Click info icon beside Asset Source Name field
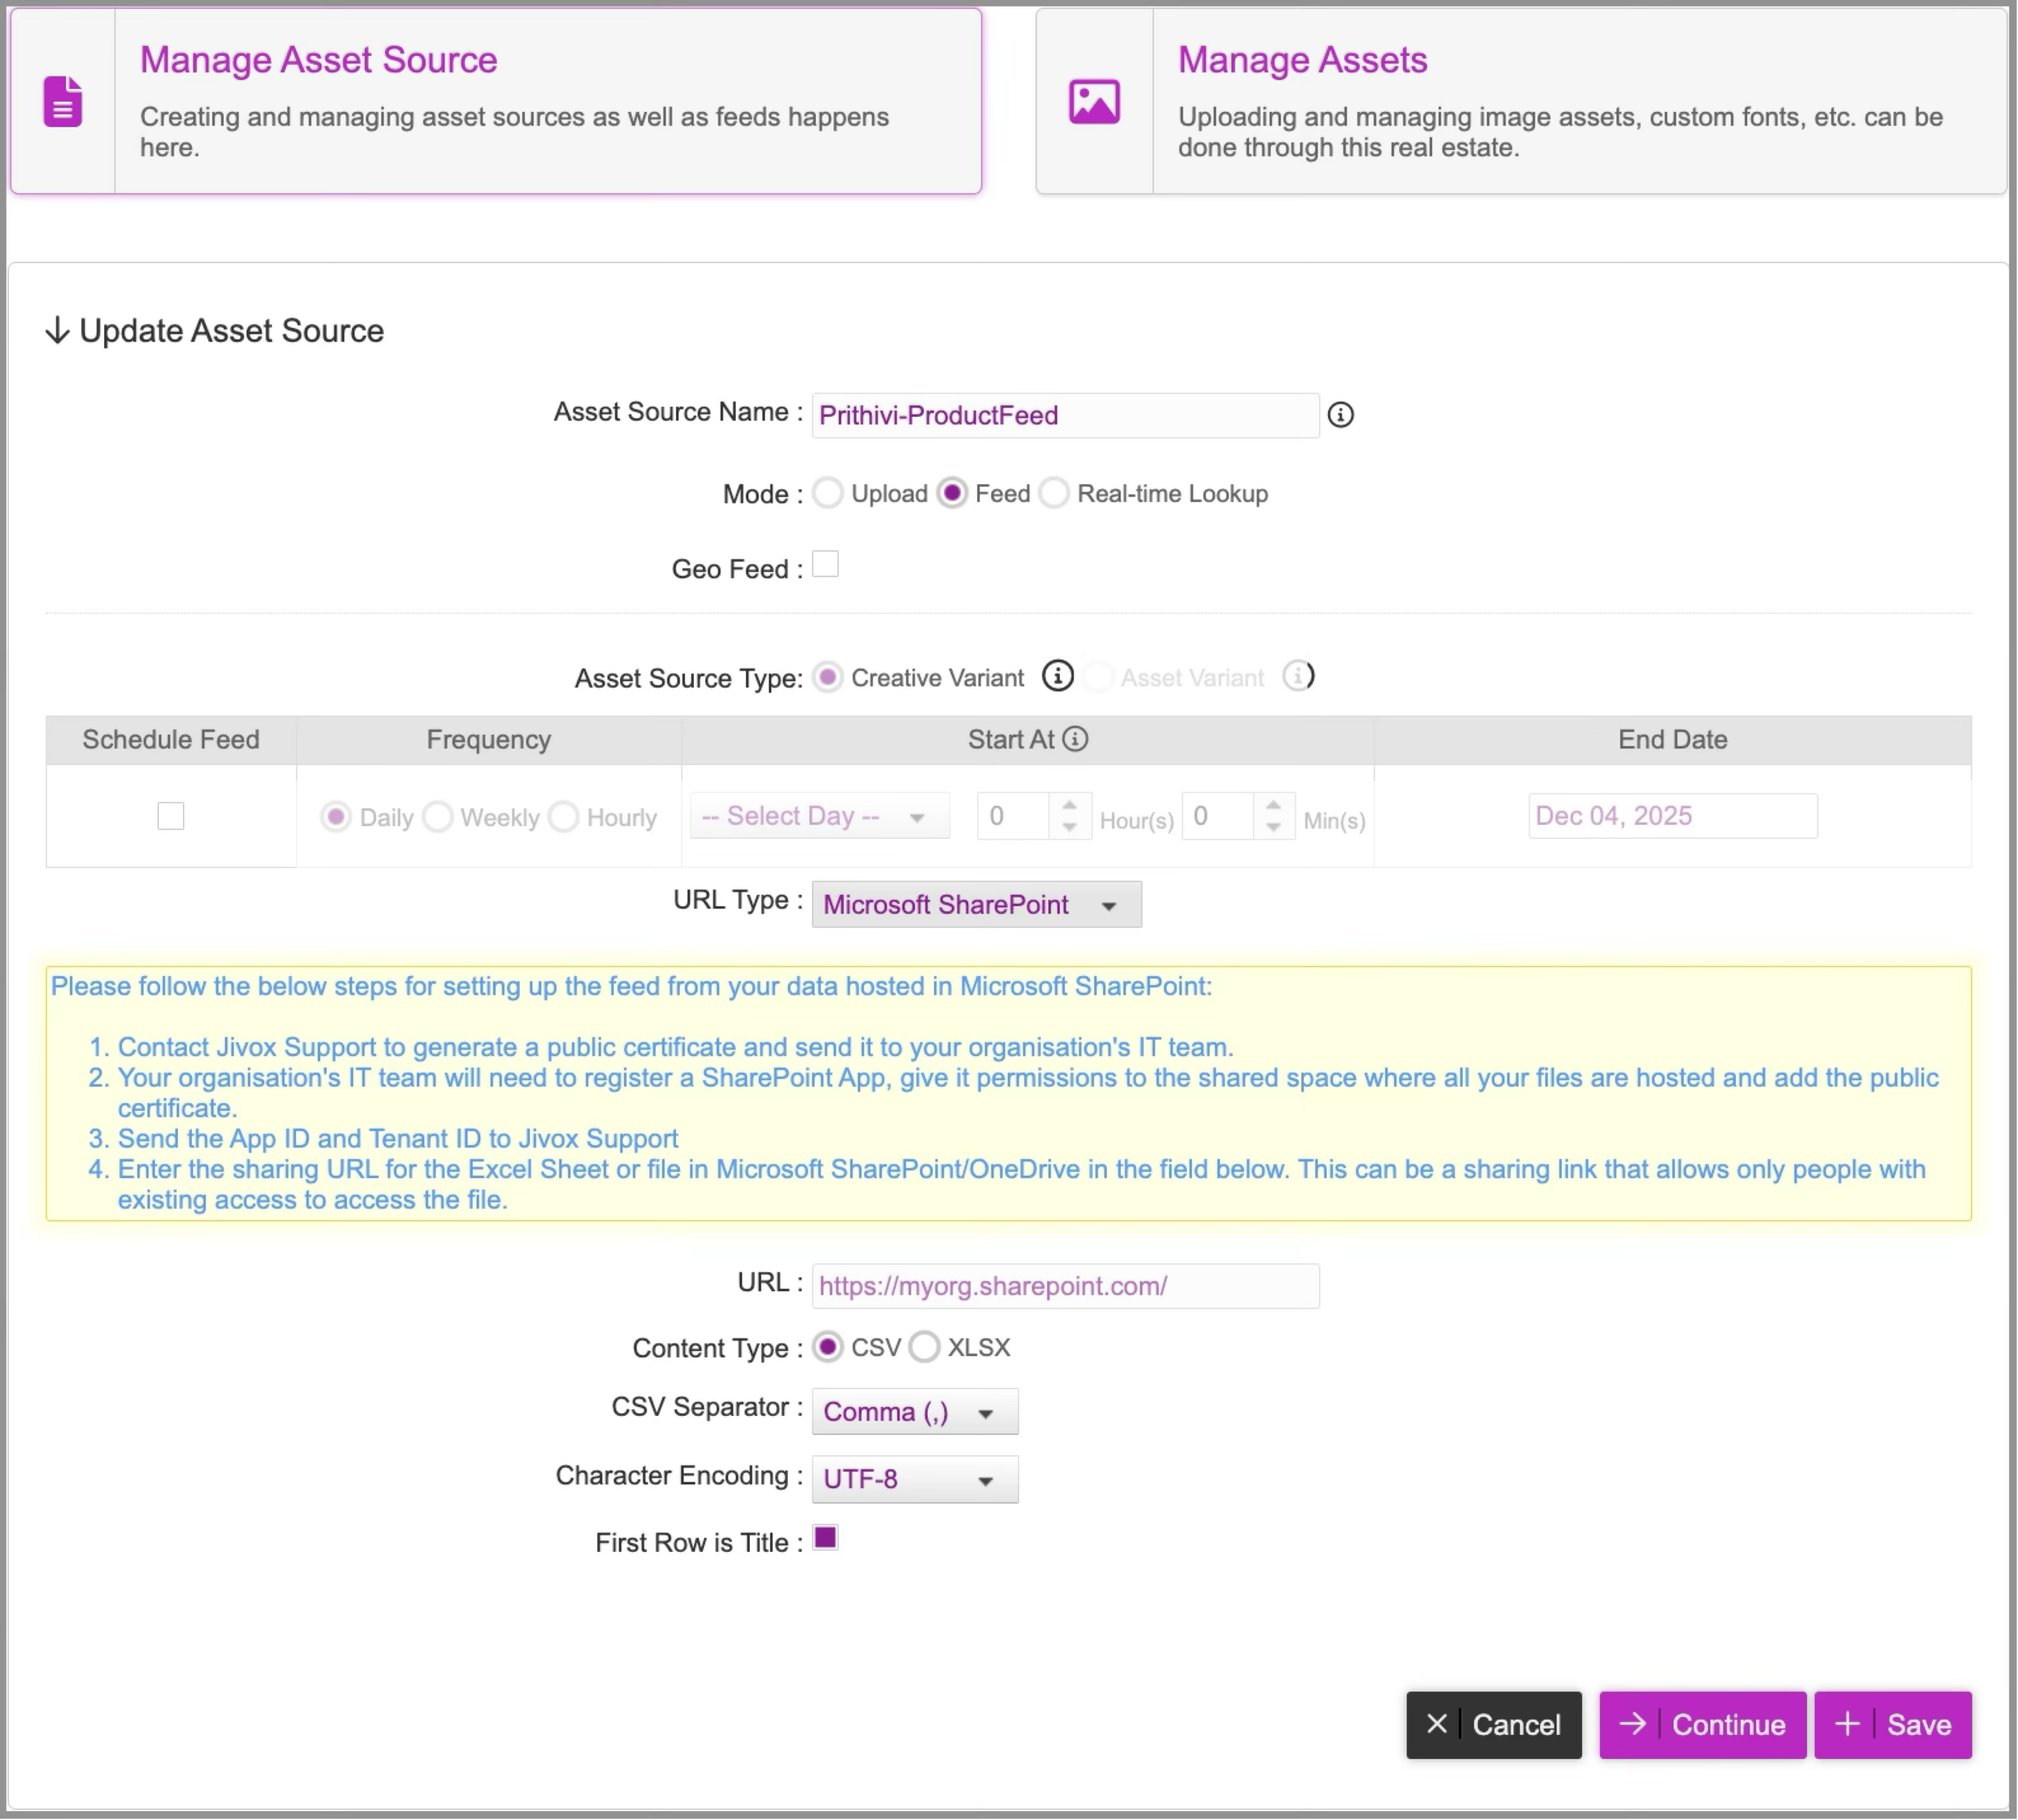 (x=1340, y=415)
